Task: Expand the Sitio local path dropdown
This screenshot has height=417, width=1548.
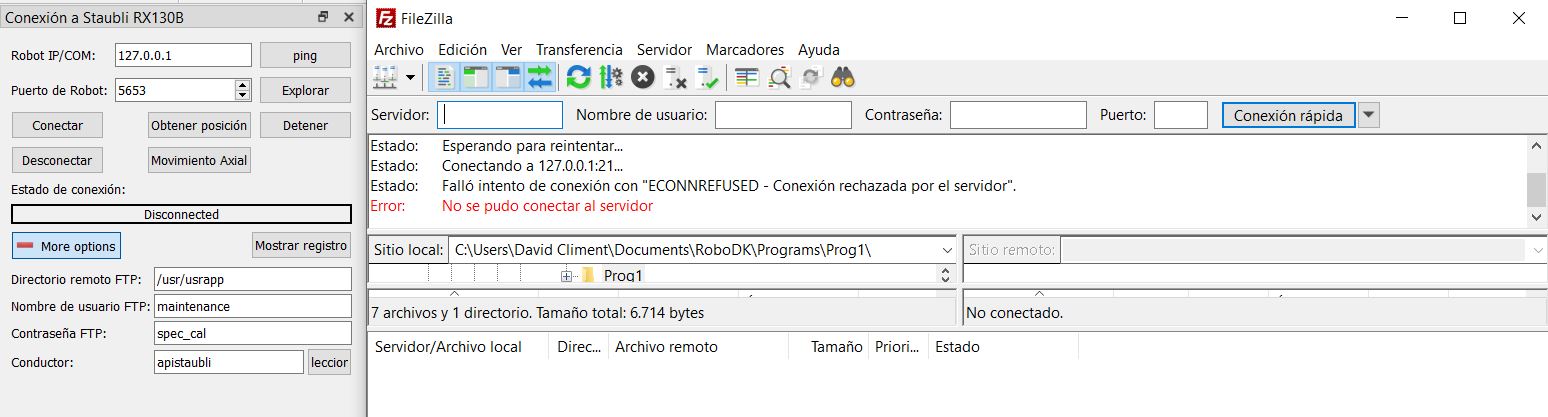Action: coord(946,250)
